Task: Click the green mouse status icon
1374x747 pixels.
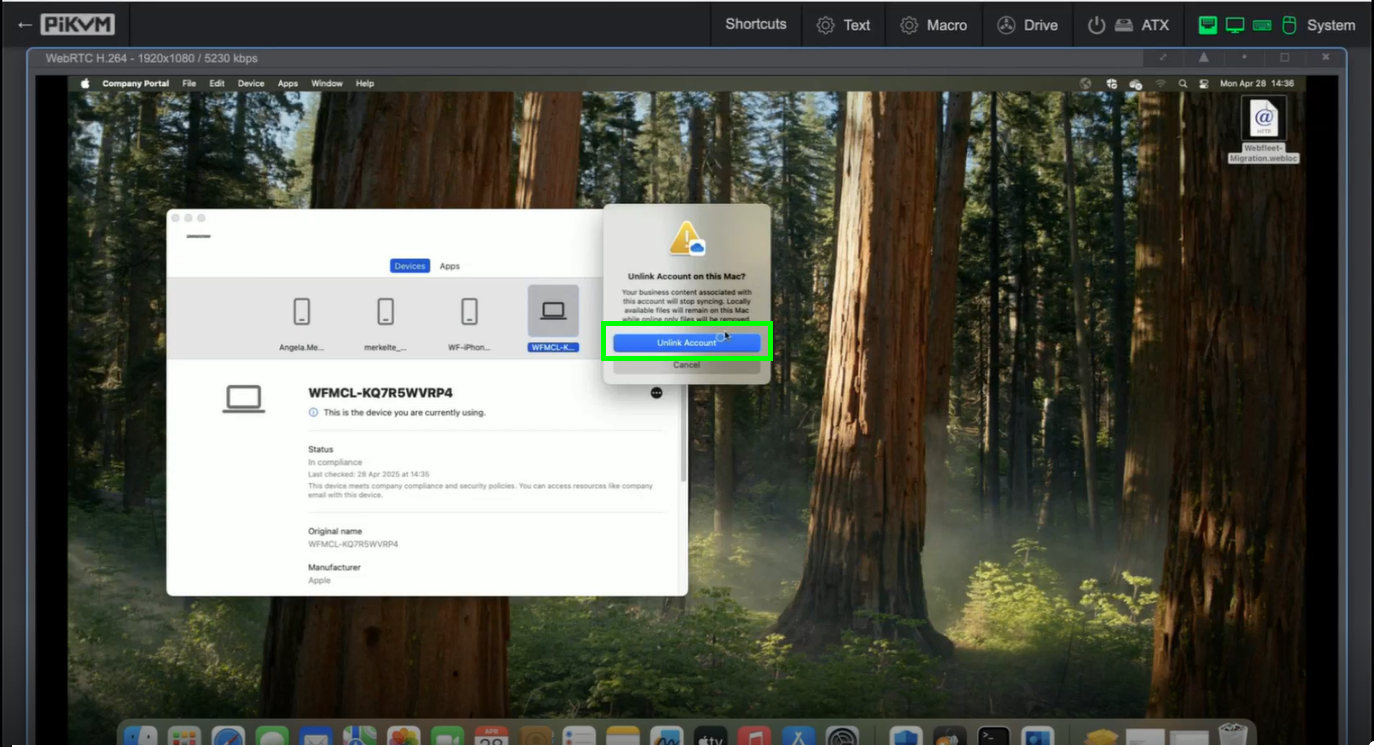Action: [x=1289, y=25]
